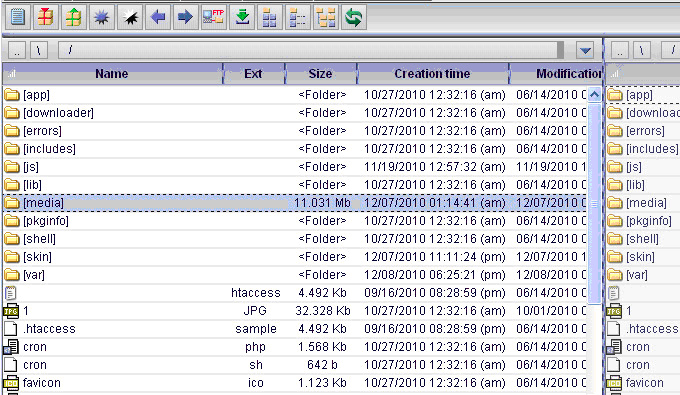This screenshot has width=680, height=395.
Task: Show the folder tree view icon
Action: (x=326, y=17)
